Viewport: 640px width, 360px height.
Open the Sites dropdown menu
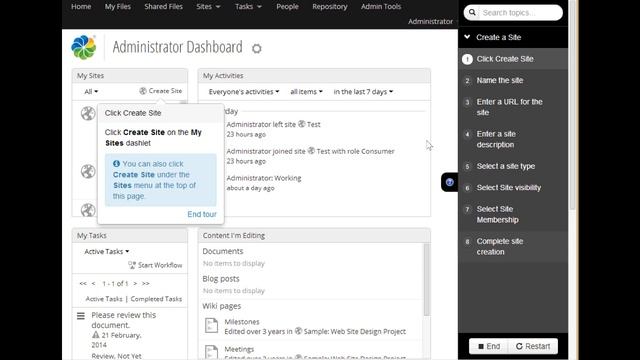[208, 7]
